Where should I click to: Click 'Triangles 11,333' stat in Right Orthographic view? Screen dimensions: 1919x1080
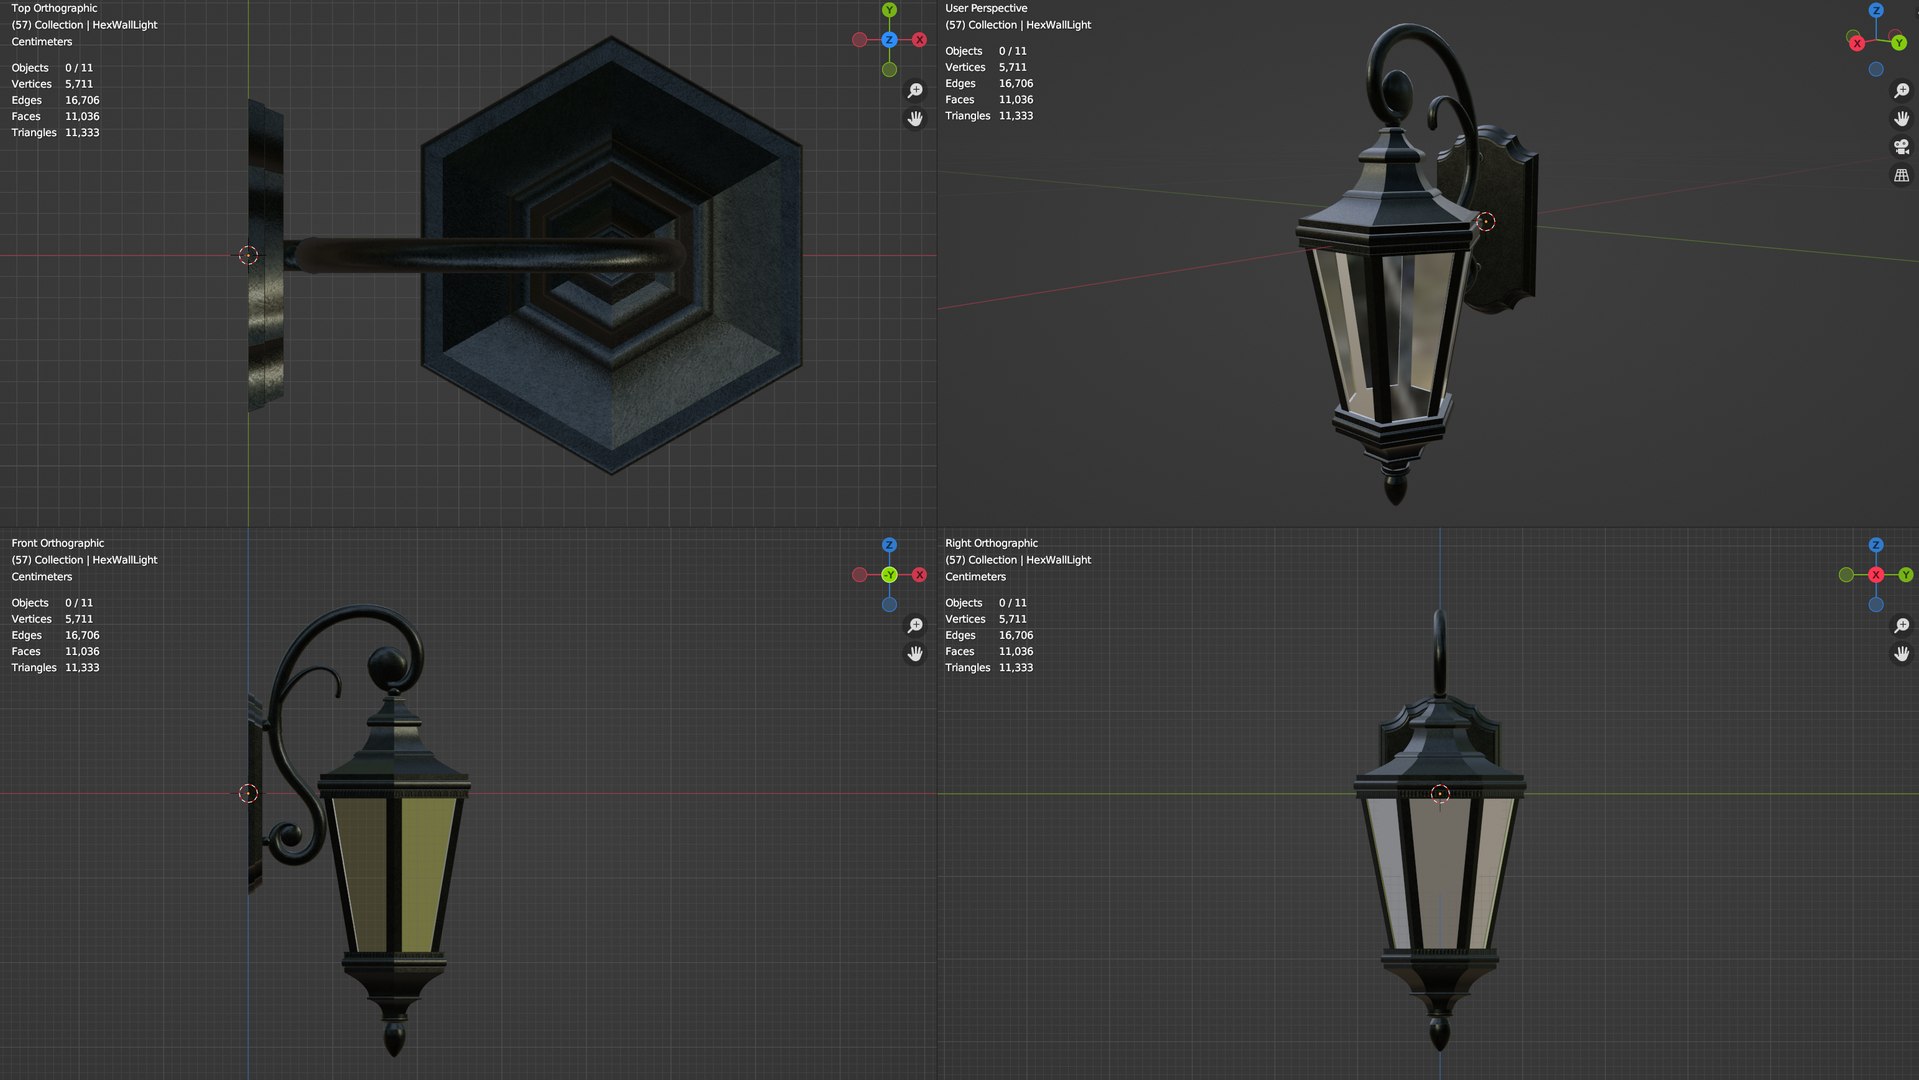[989, 667]
